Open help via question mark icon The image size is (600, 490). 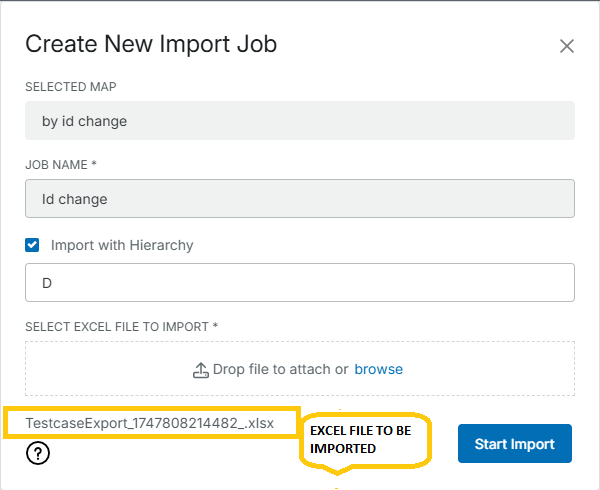click(x=38, y=454)
